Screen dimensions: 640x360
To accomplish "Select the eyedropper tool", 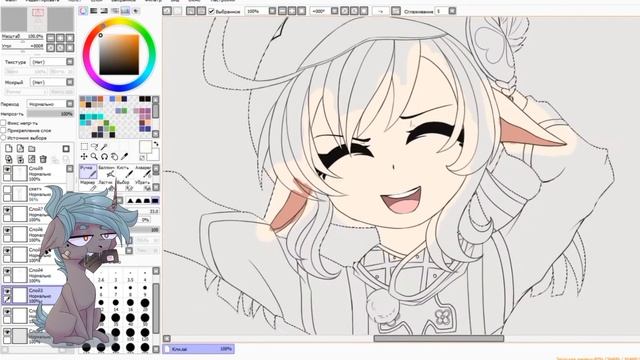I will (x=125, y=156).
